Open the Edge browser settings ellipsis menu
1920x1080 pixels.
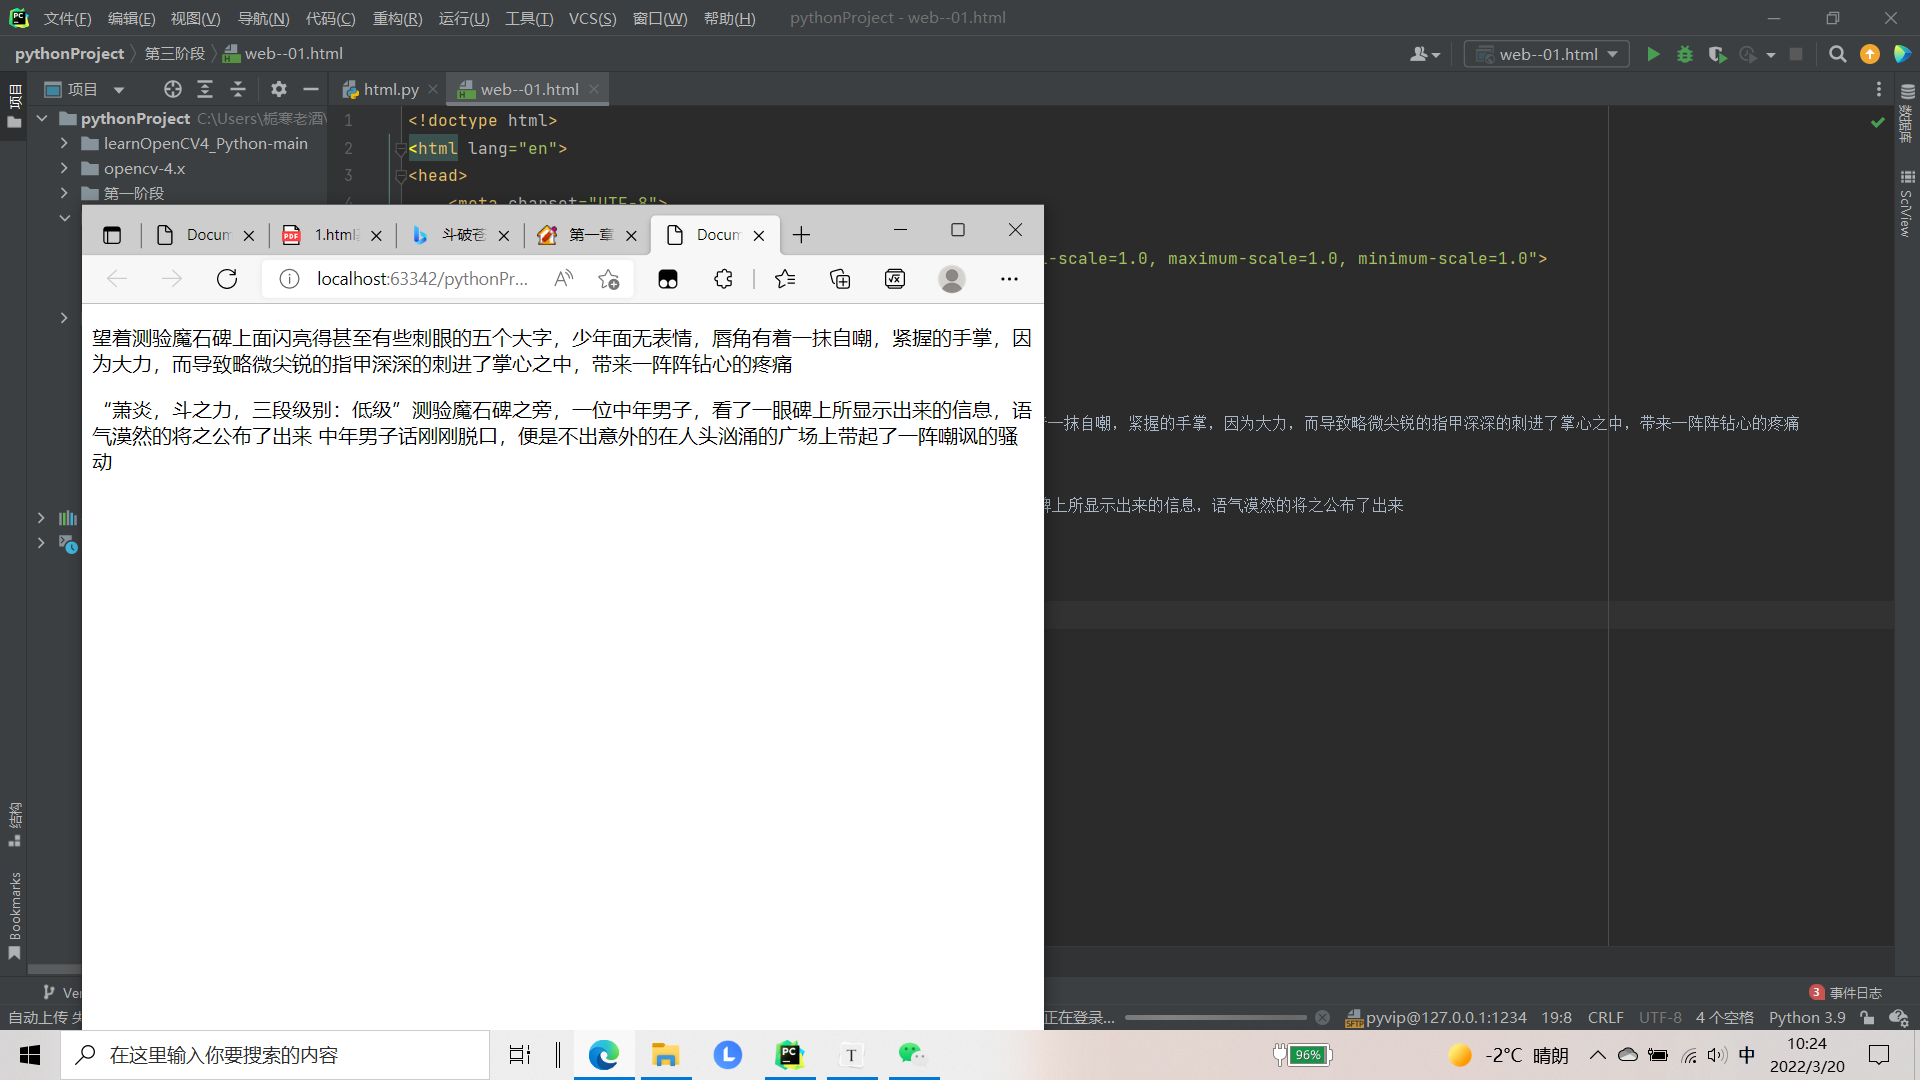tap(1009, 279)
